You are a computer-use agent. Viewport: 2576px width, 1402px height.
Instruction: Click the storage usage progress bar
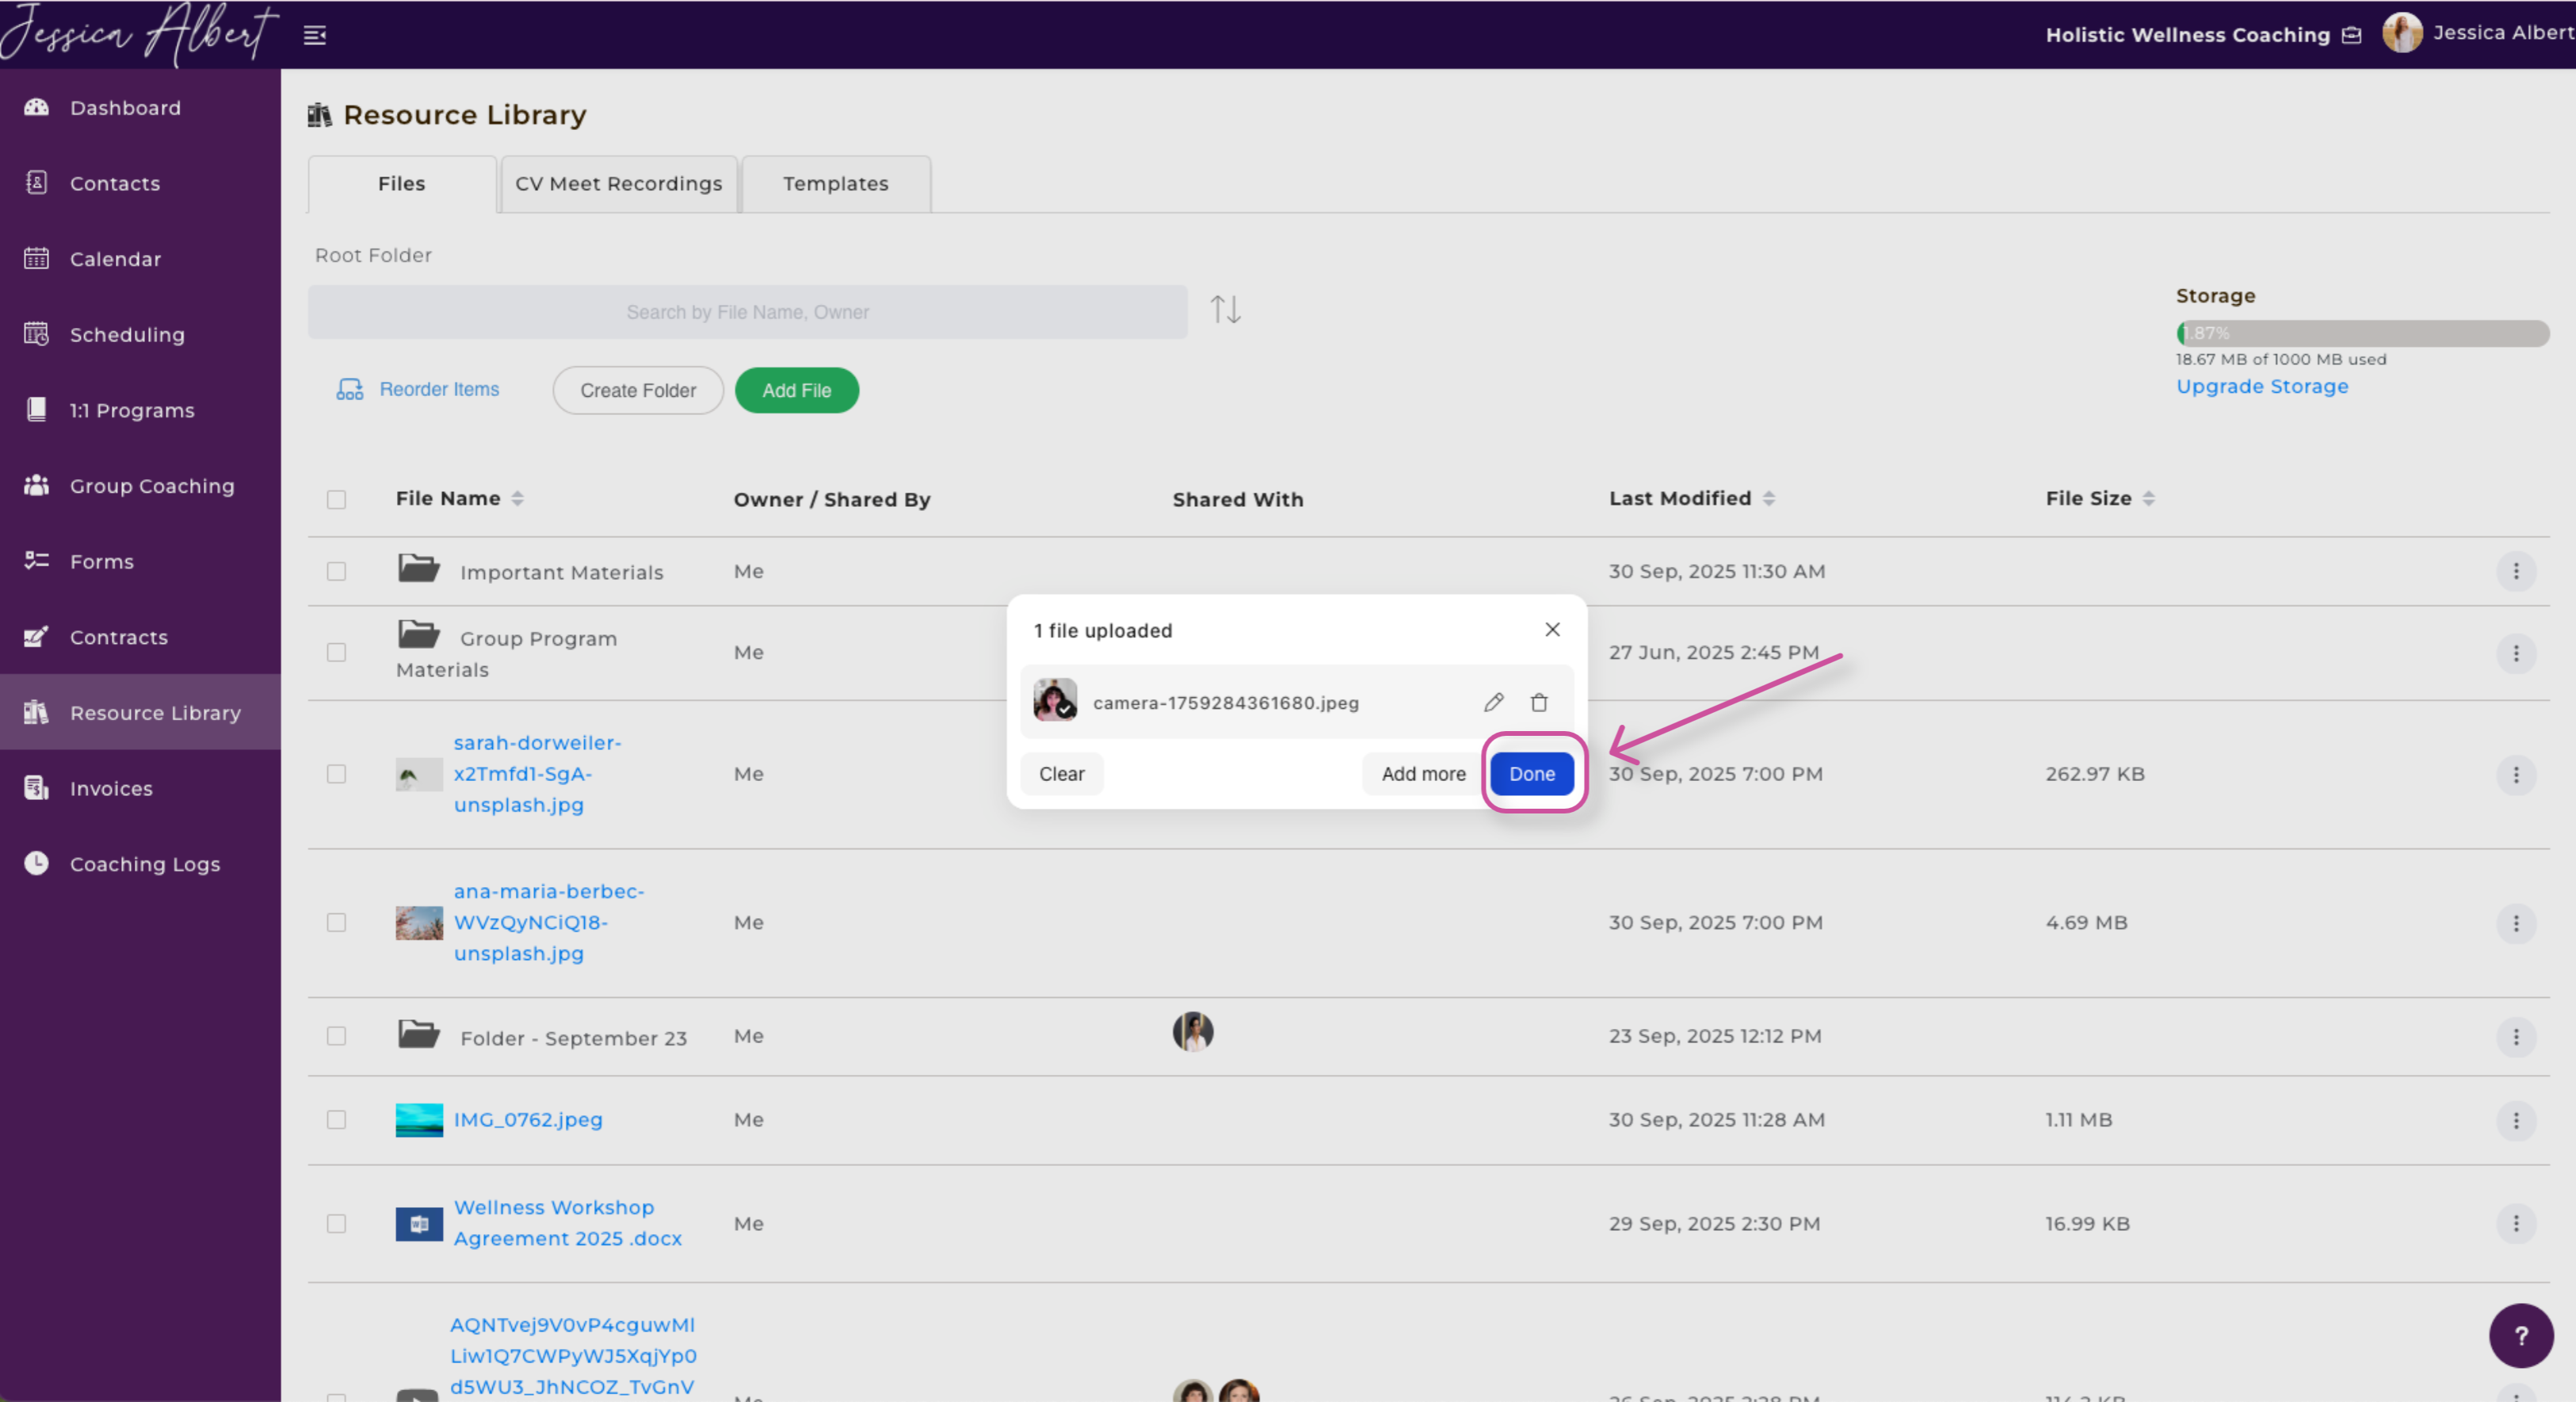[2361, 333]
